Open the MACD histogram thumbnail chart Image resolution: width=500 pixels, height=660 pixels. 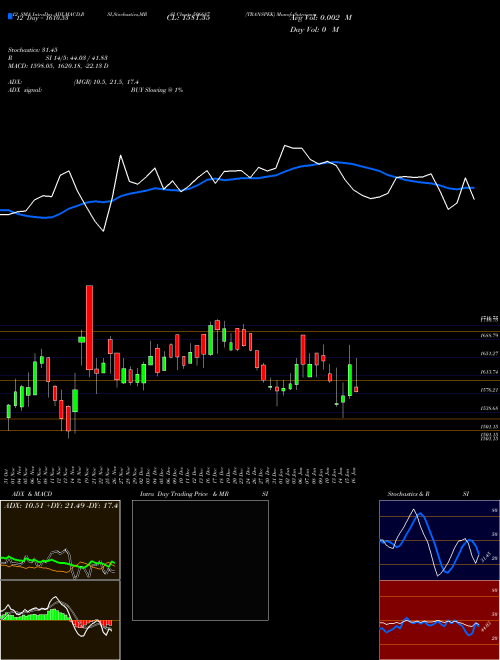(x=60, y=620)
